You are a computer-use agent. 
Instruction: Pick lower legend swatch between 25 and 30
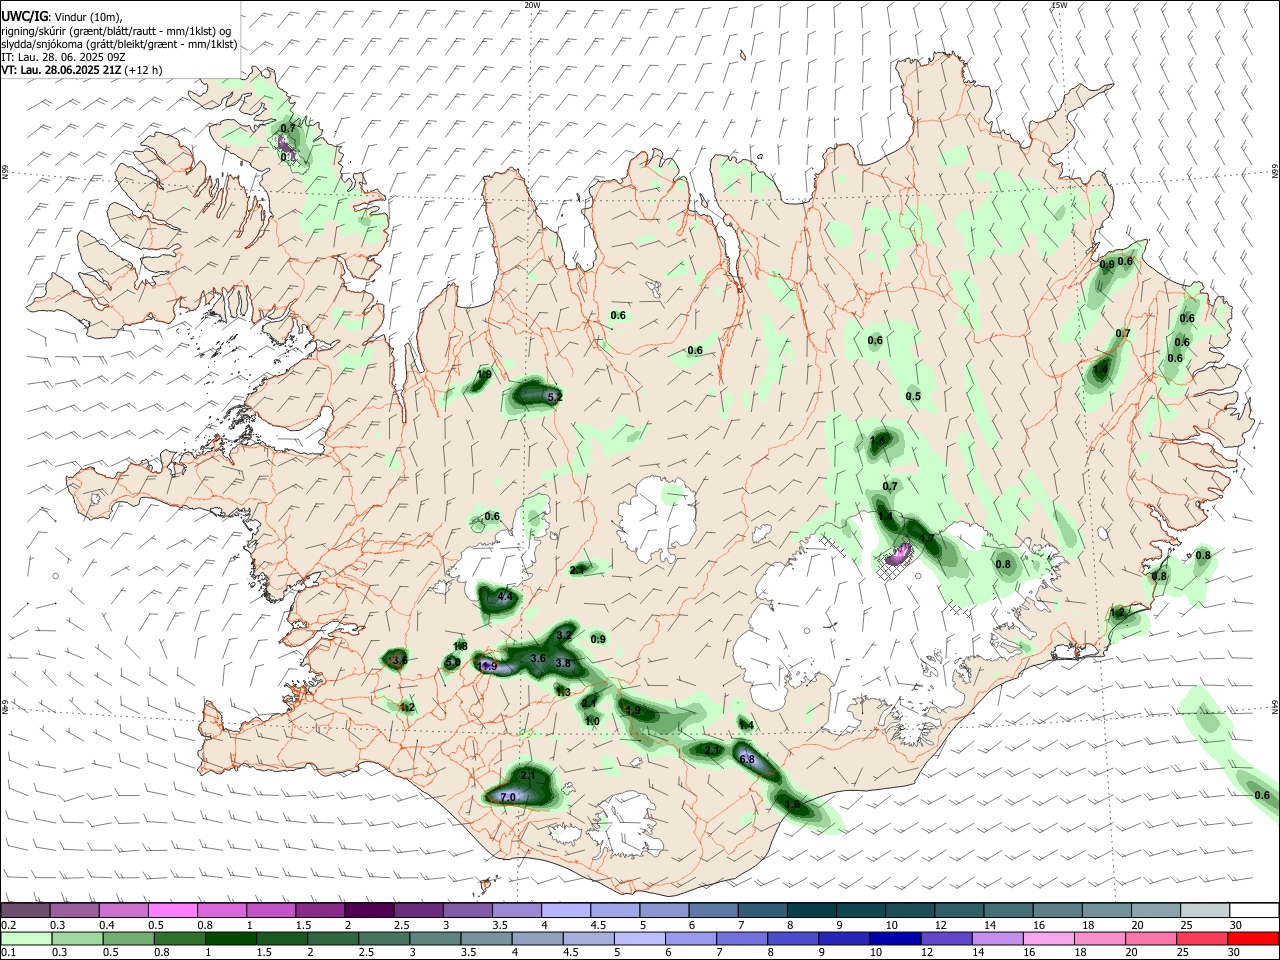[1203, 938]
